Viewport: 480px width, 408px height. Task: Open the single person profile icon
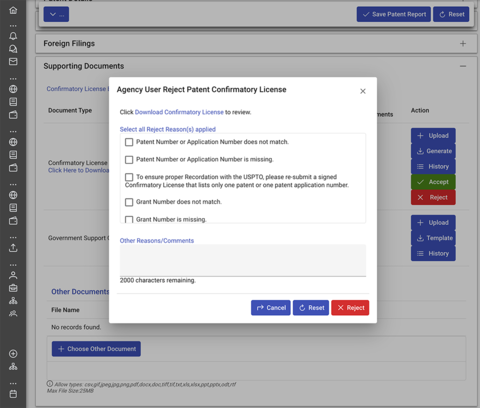coord(13,275)
